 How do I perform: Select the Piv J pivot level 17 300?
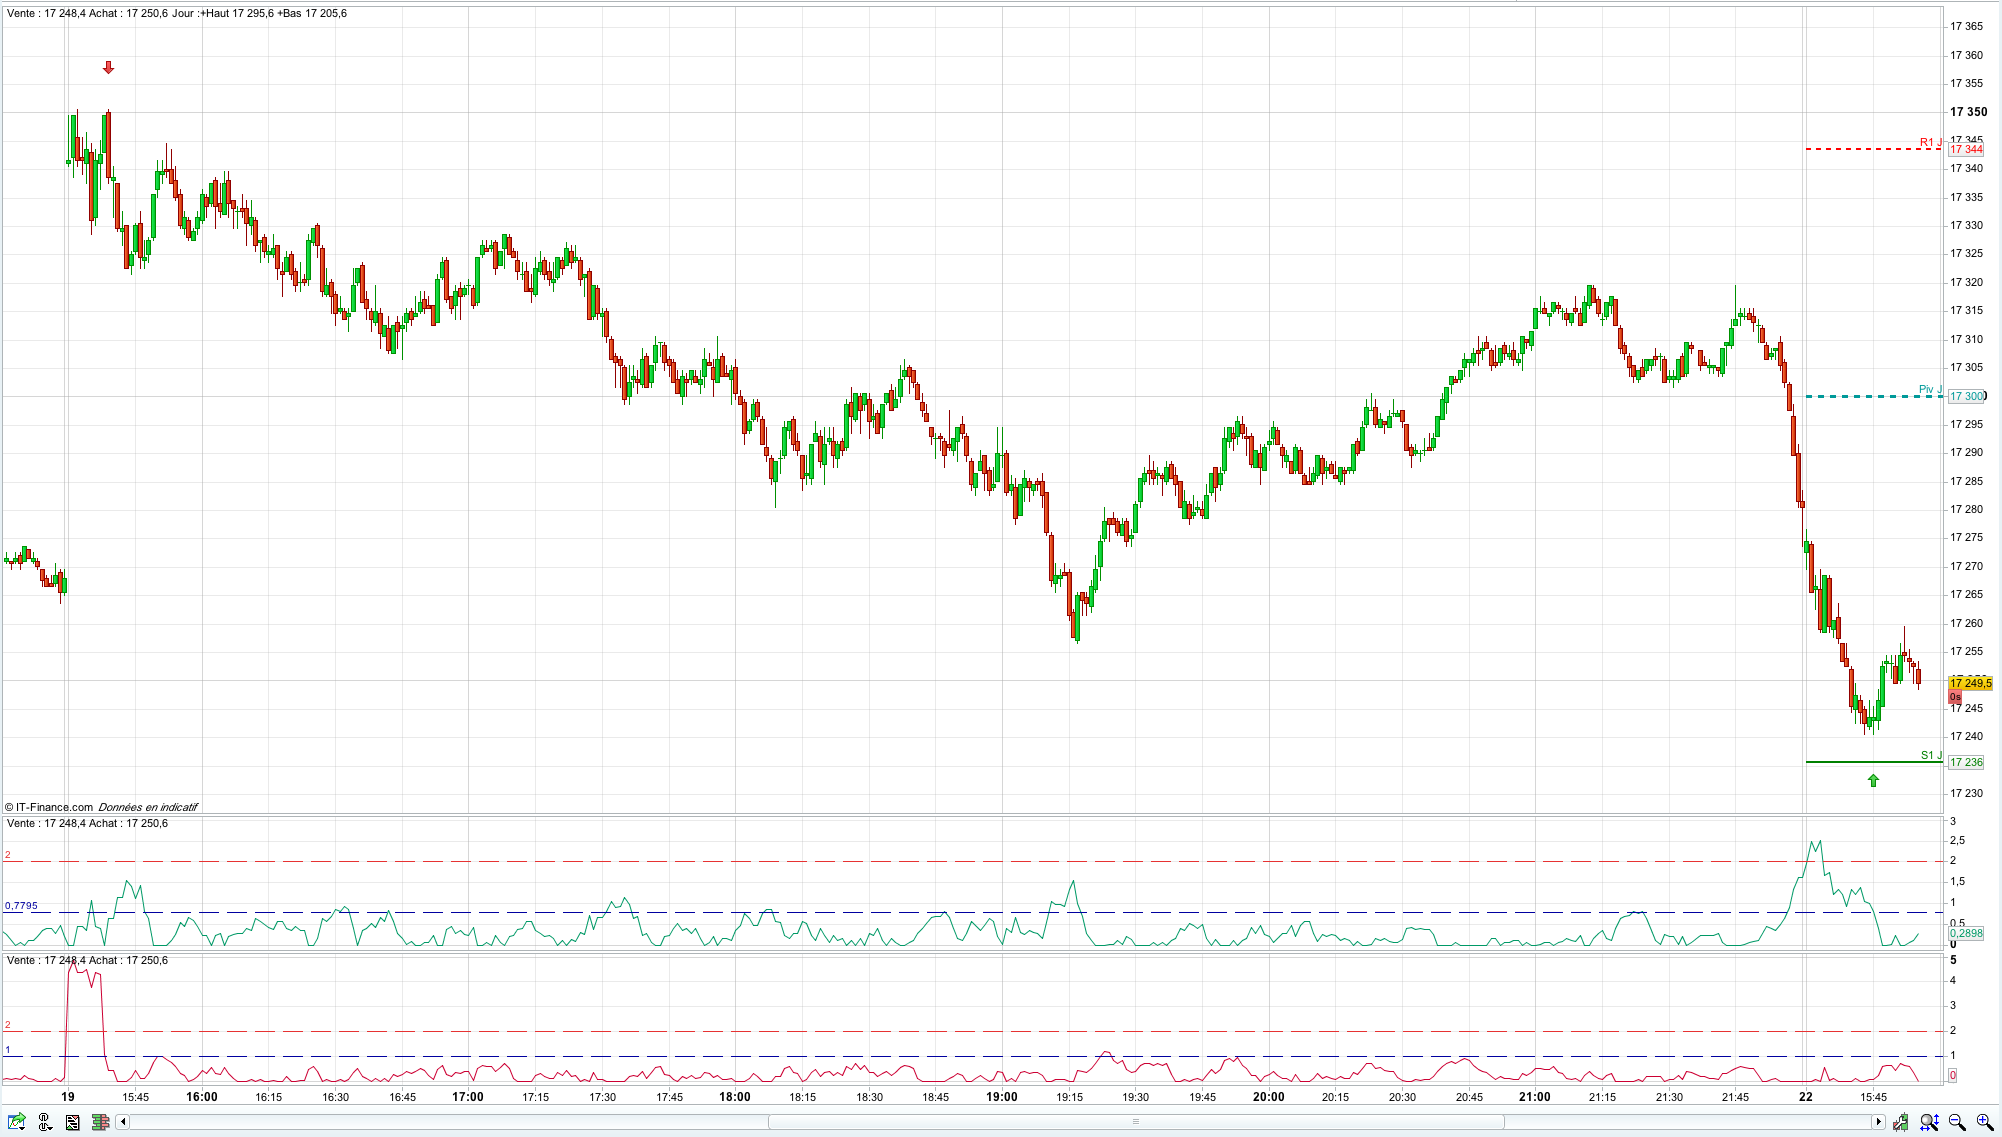pos(1966,396)
